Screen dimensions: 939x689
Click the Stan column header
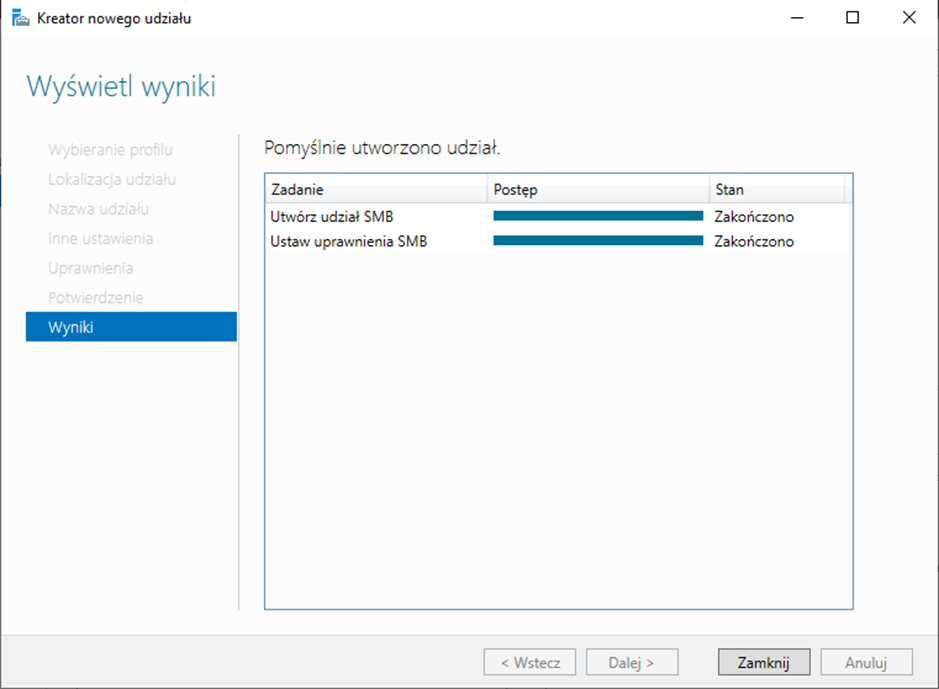[x=776, y=190]
